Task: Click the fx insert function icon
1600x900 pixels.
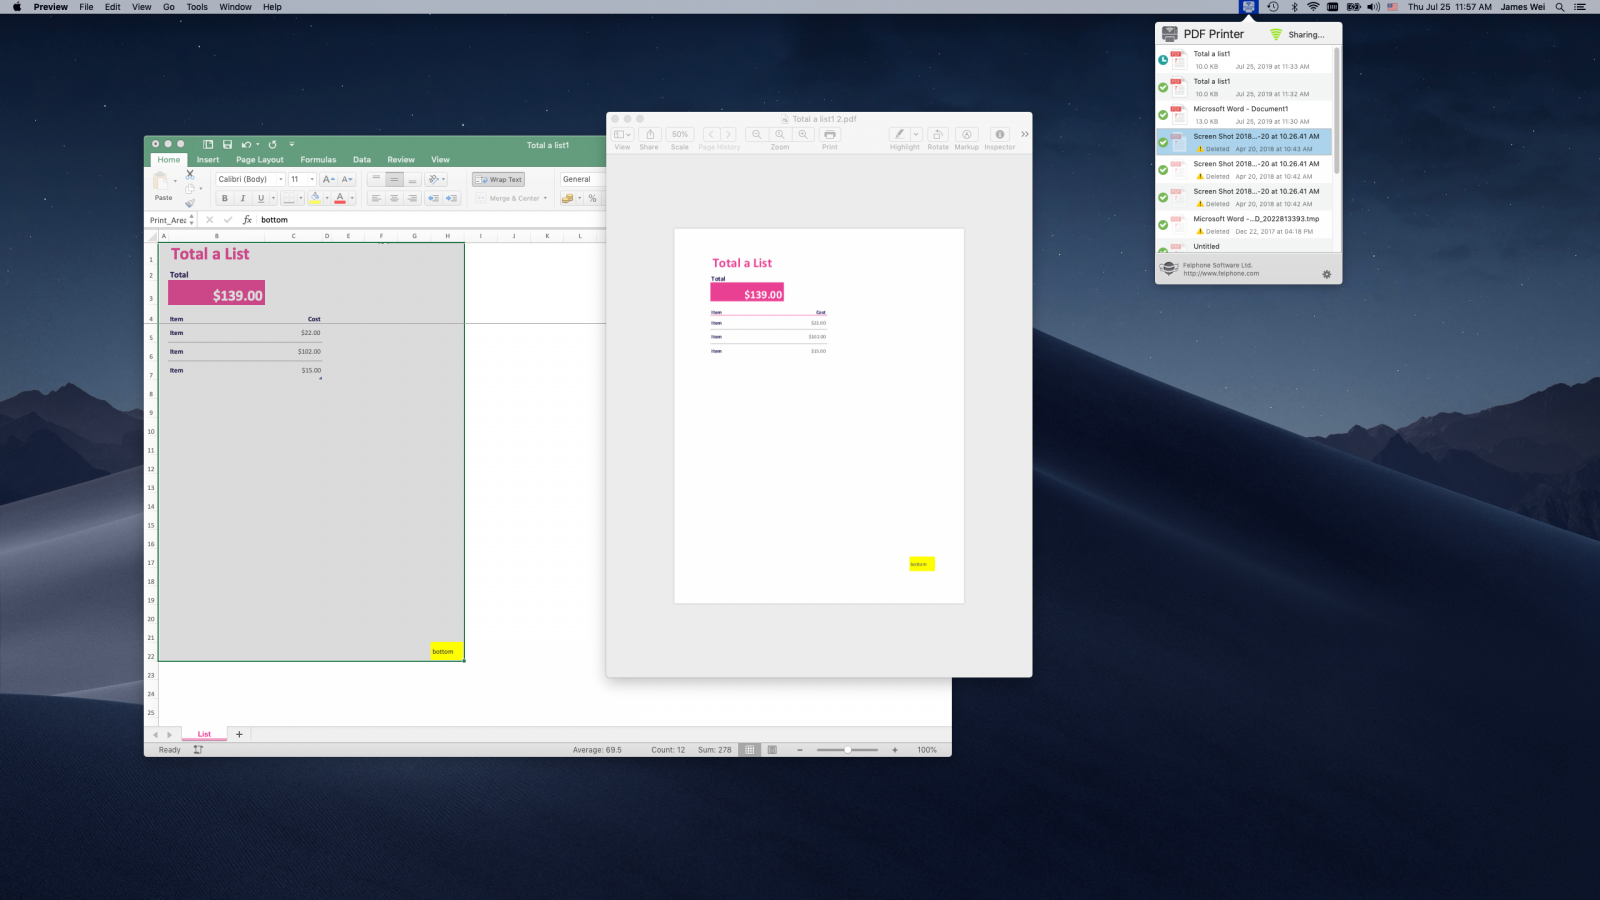Action: (x=247, y=220)
